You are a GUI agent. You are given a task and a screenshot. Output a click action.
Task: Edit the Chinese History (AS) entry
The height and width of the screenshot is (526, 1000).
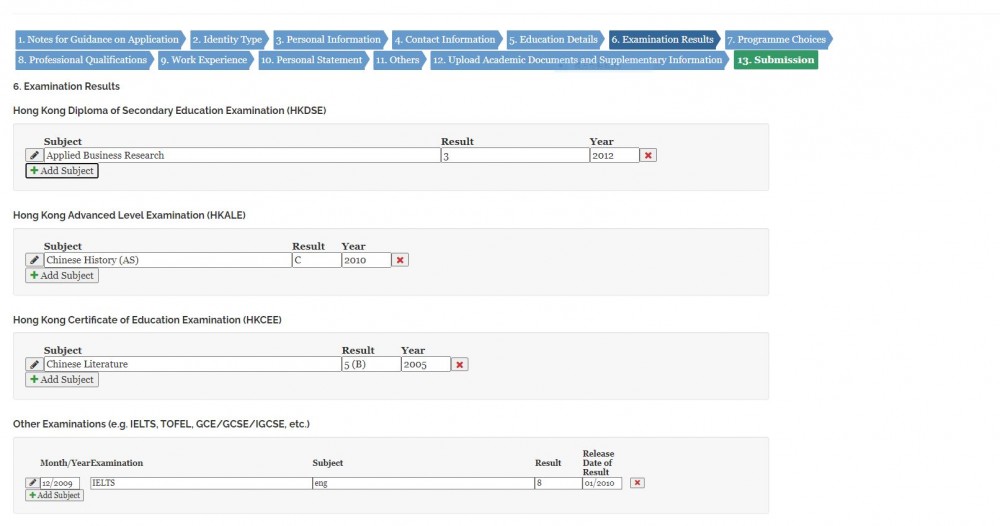tap(34, 260)
